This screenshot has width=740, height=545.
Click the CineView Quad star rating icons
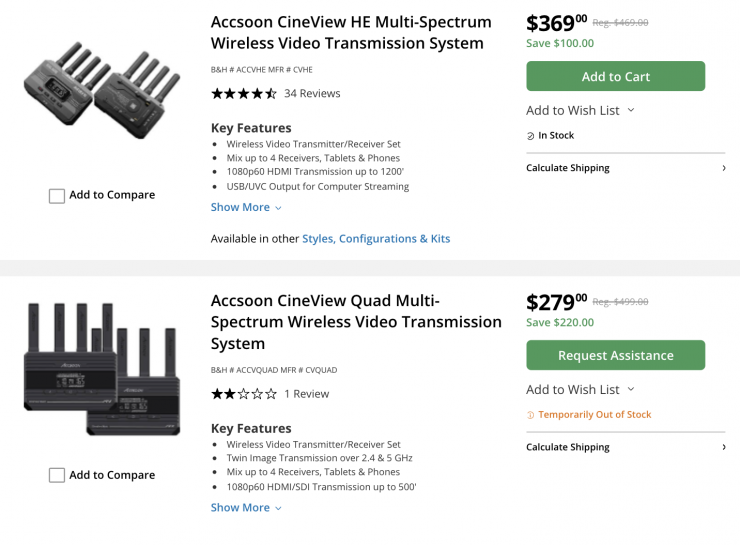[243, 394]
